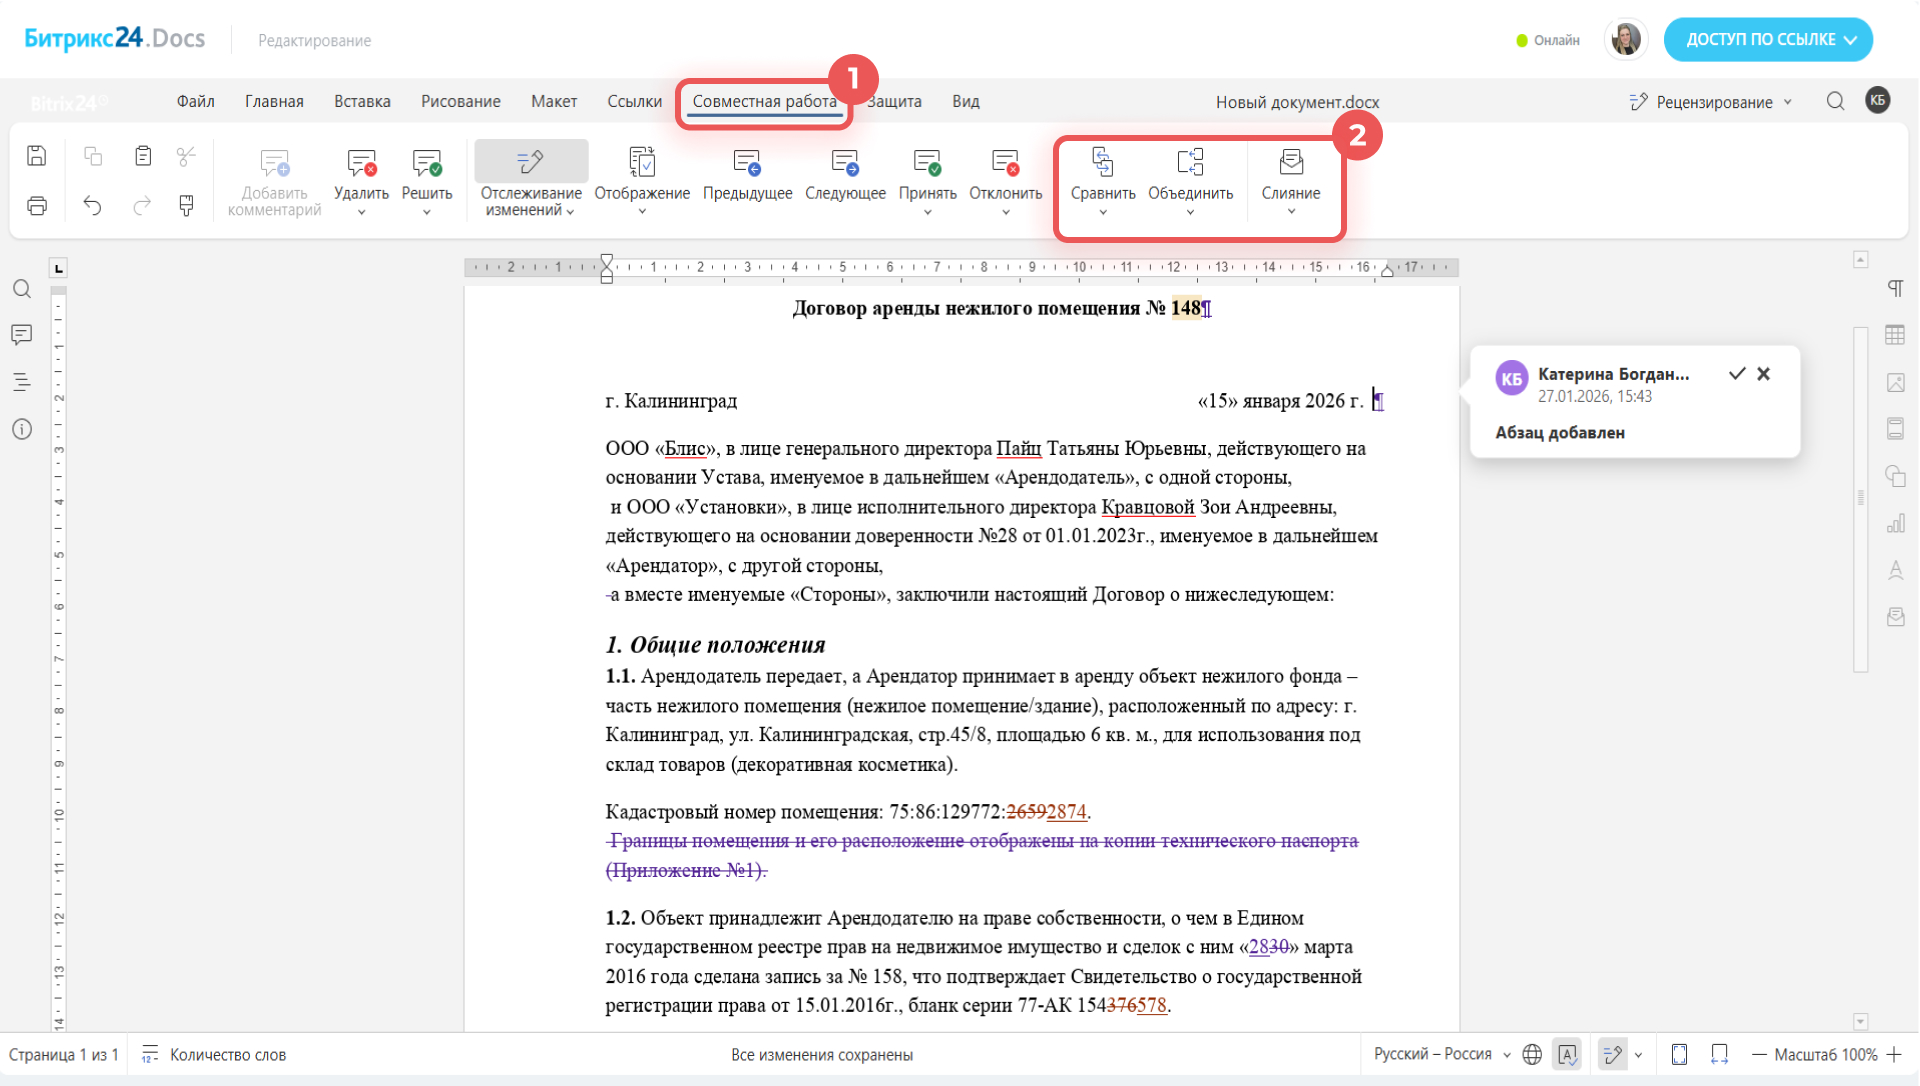Click the Previous change (Предыдущее) icon
Viewport: 1920px width, 1086px height.
click(747, 163)
